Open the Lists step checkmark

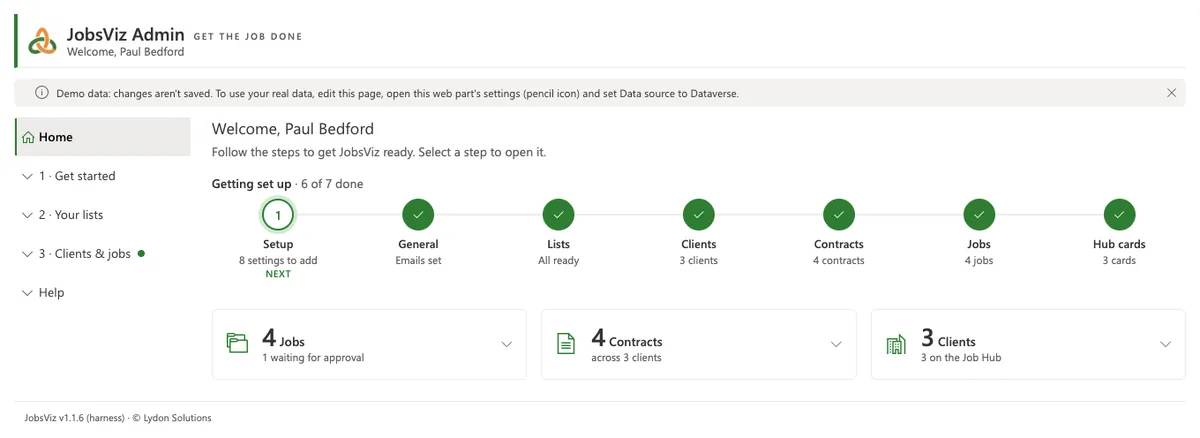(558, 214)
